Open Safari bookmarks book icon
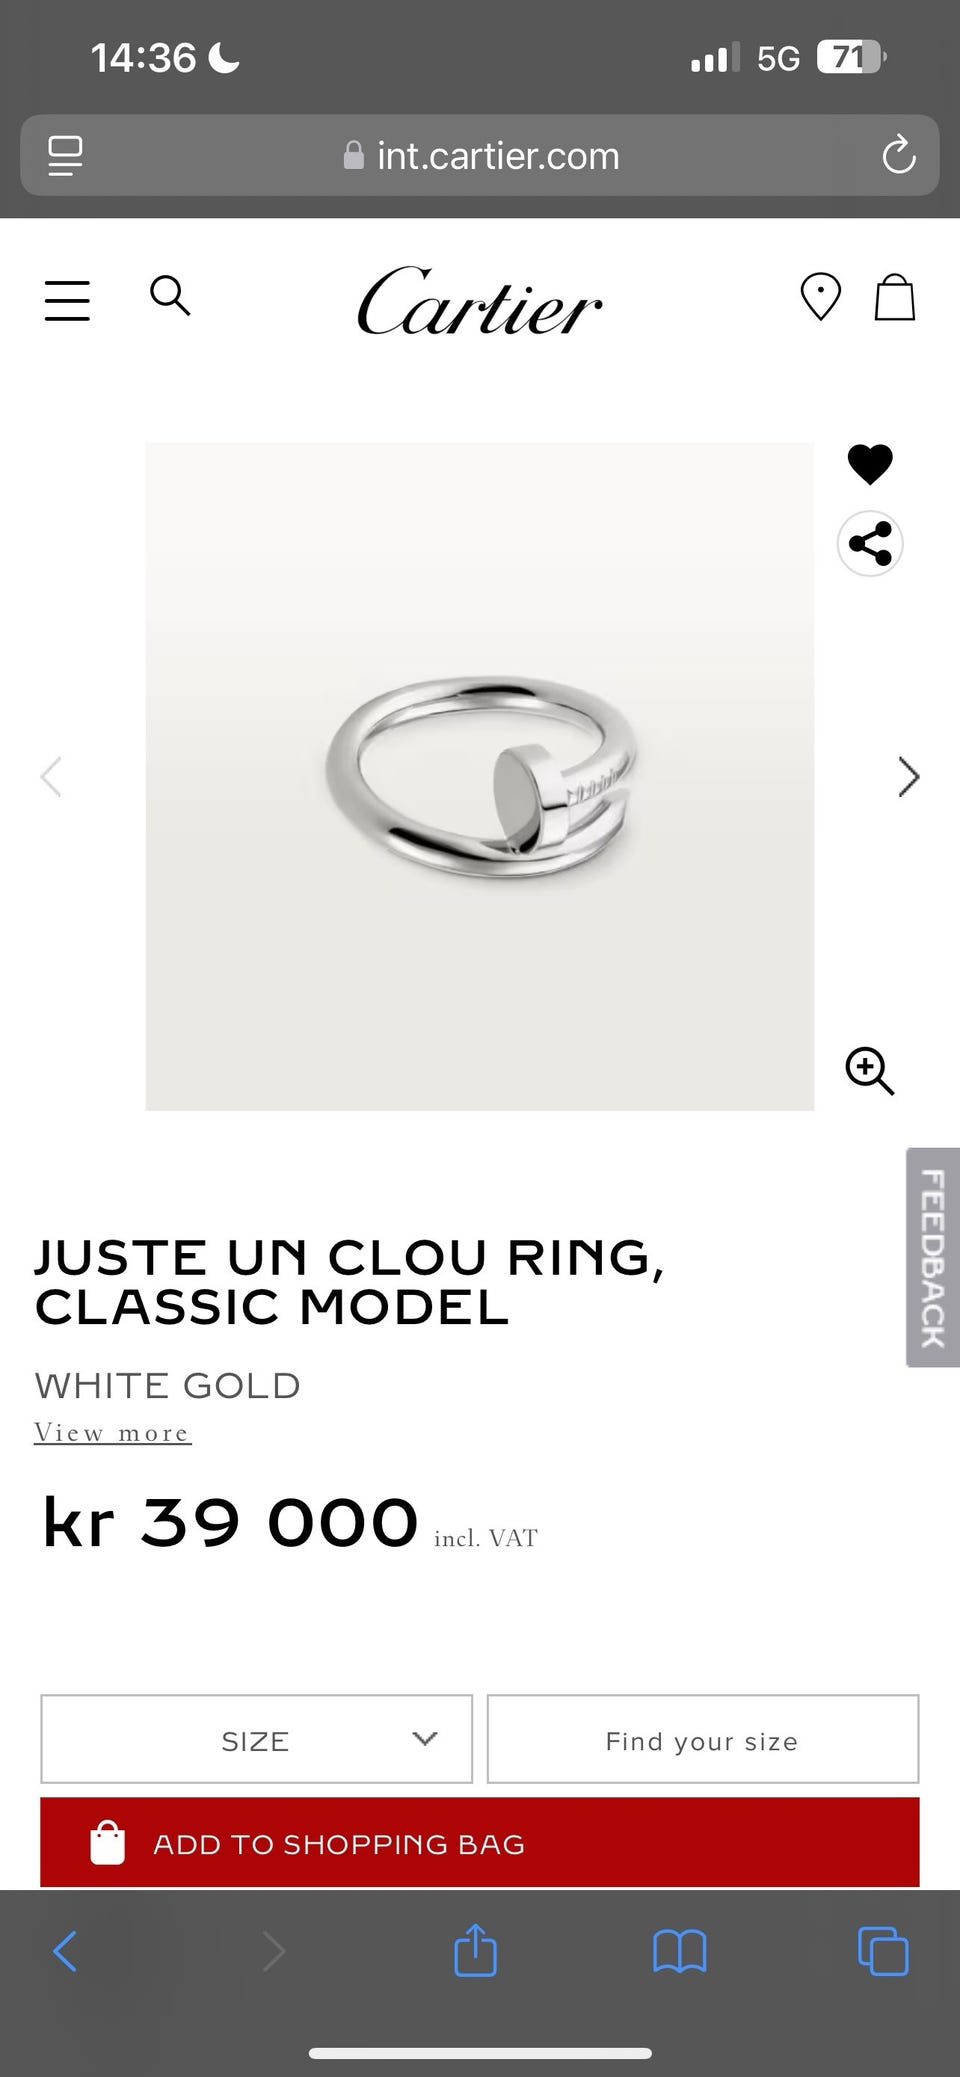 coord(679,1951)
